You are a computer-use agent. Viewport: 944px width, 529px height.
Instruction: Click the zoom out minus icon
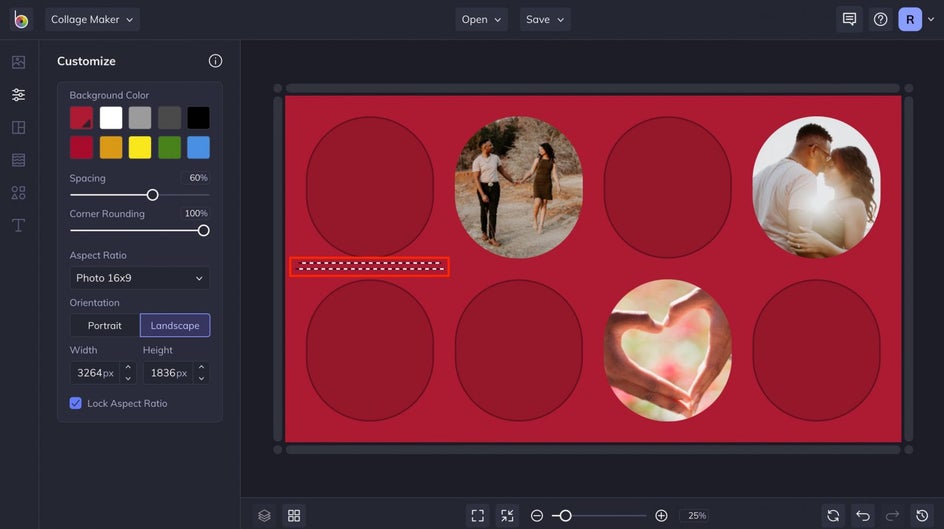(536, 516)
